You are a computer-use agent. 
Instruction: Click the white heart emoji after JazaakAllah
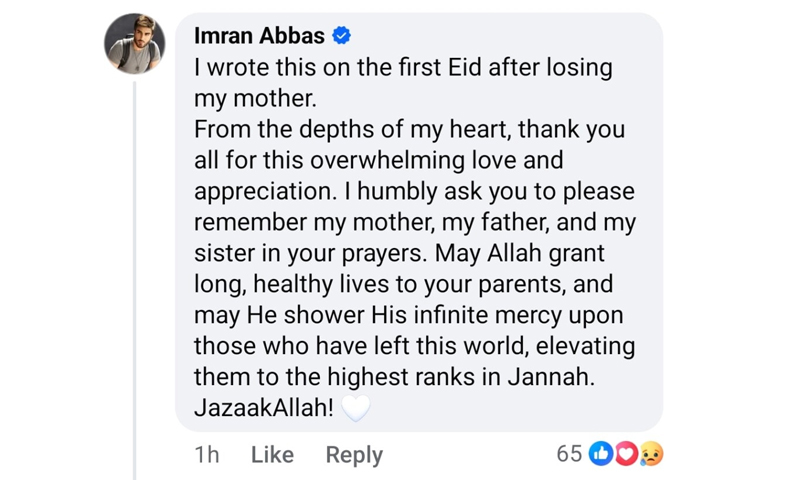click(356, 408)
